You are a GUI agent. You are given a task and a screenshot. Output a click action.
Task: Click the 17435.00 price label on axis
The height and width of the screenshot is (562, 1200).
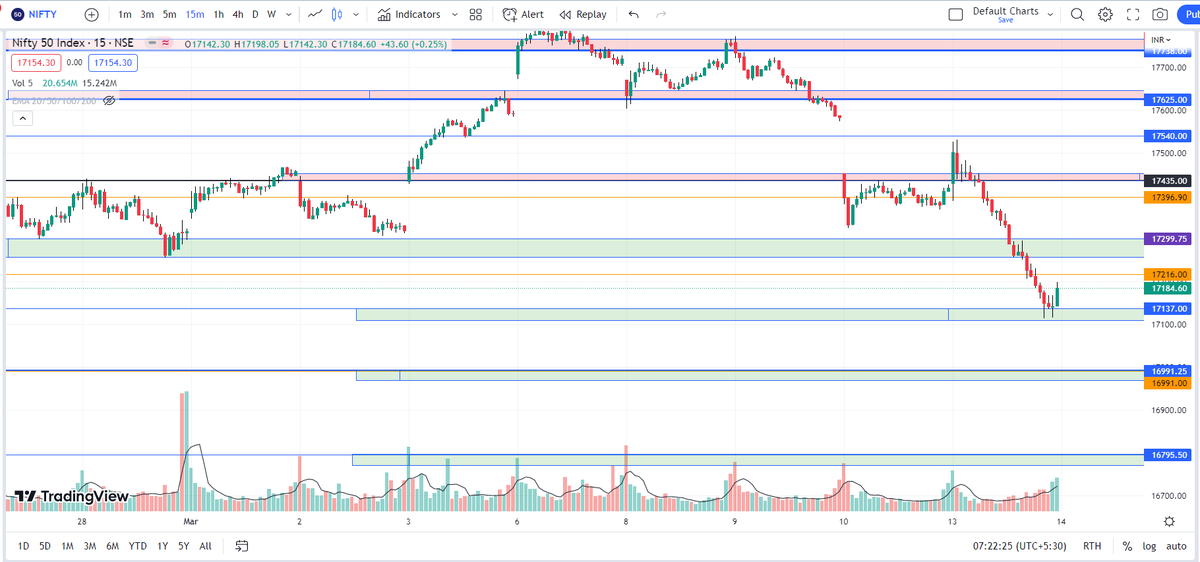[x=1169, y=181]
